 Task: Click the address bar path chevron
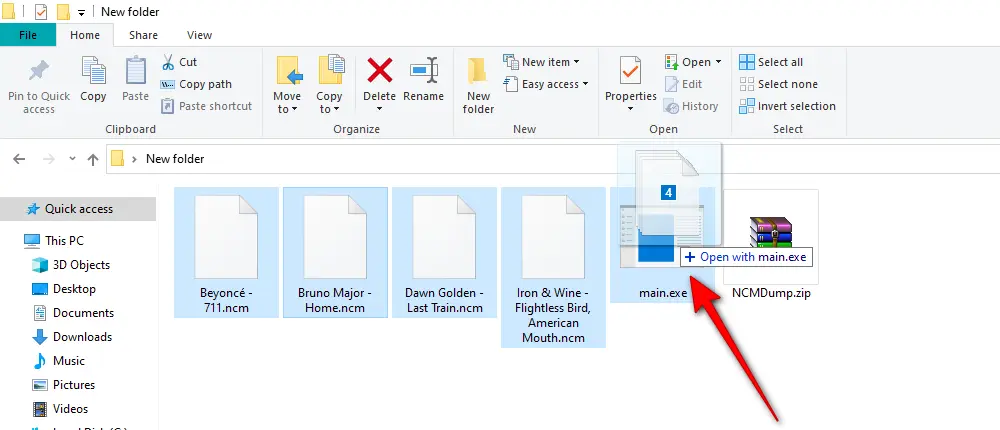pos(134,159)
